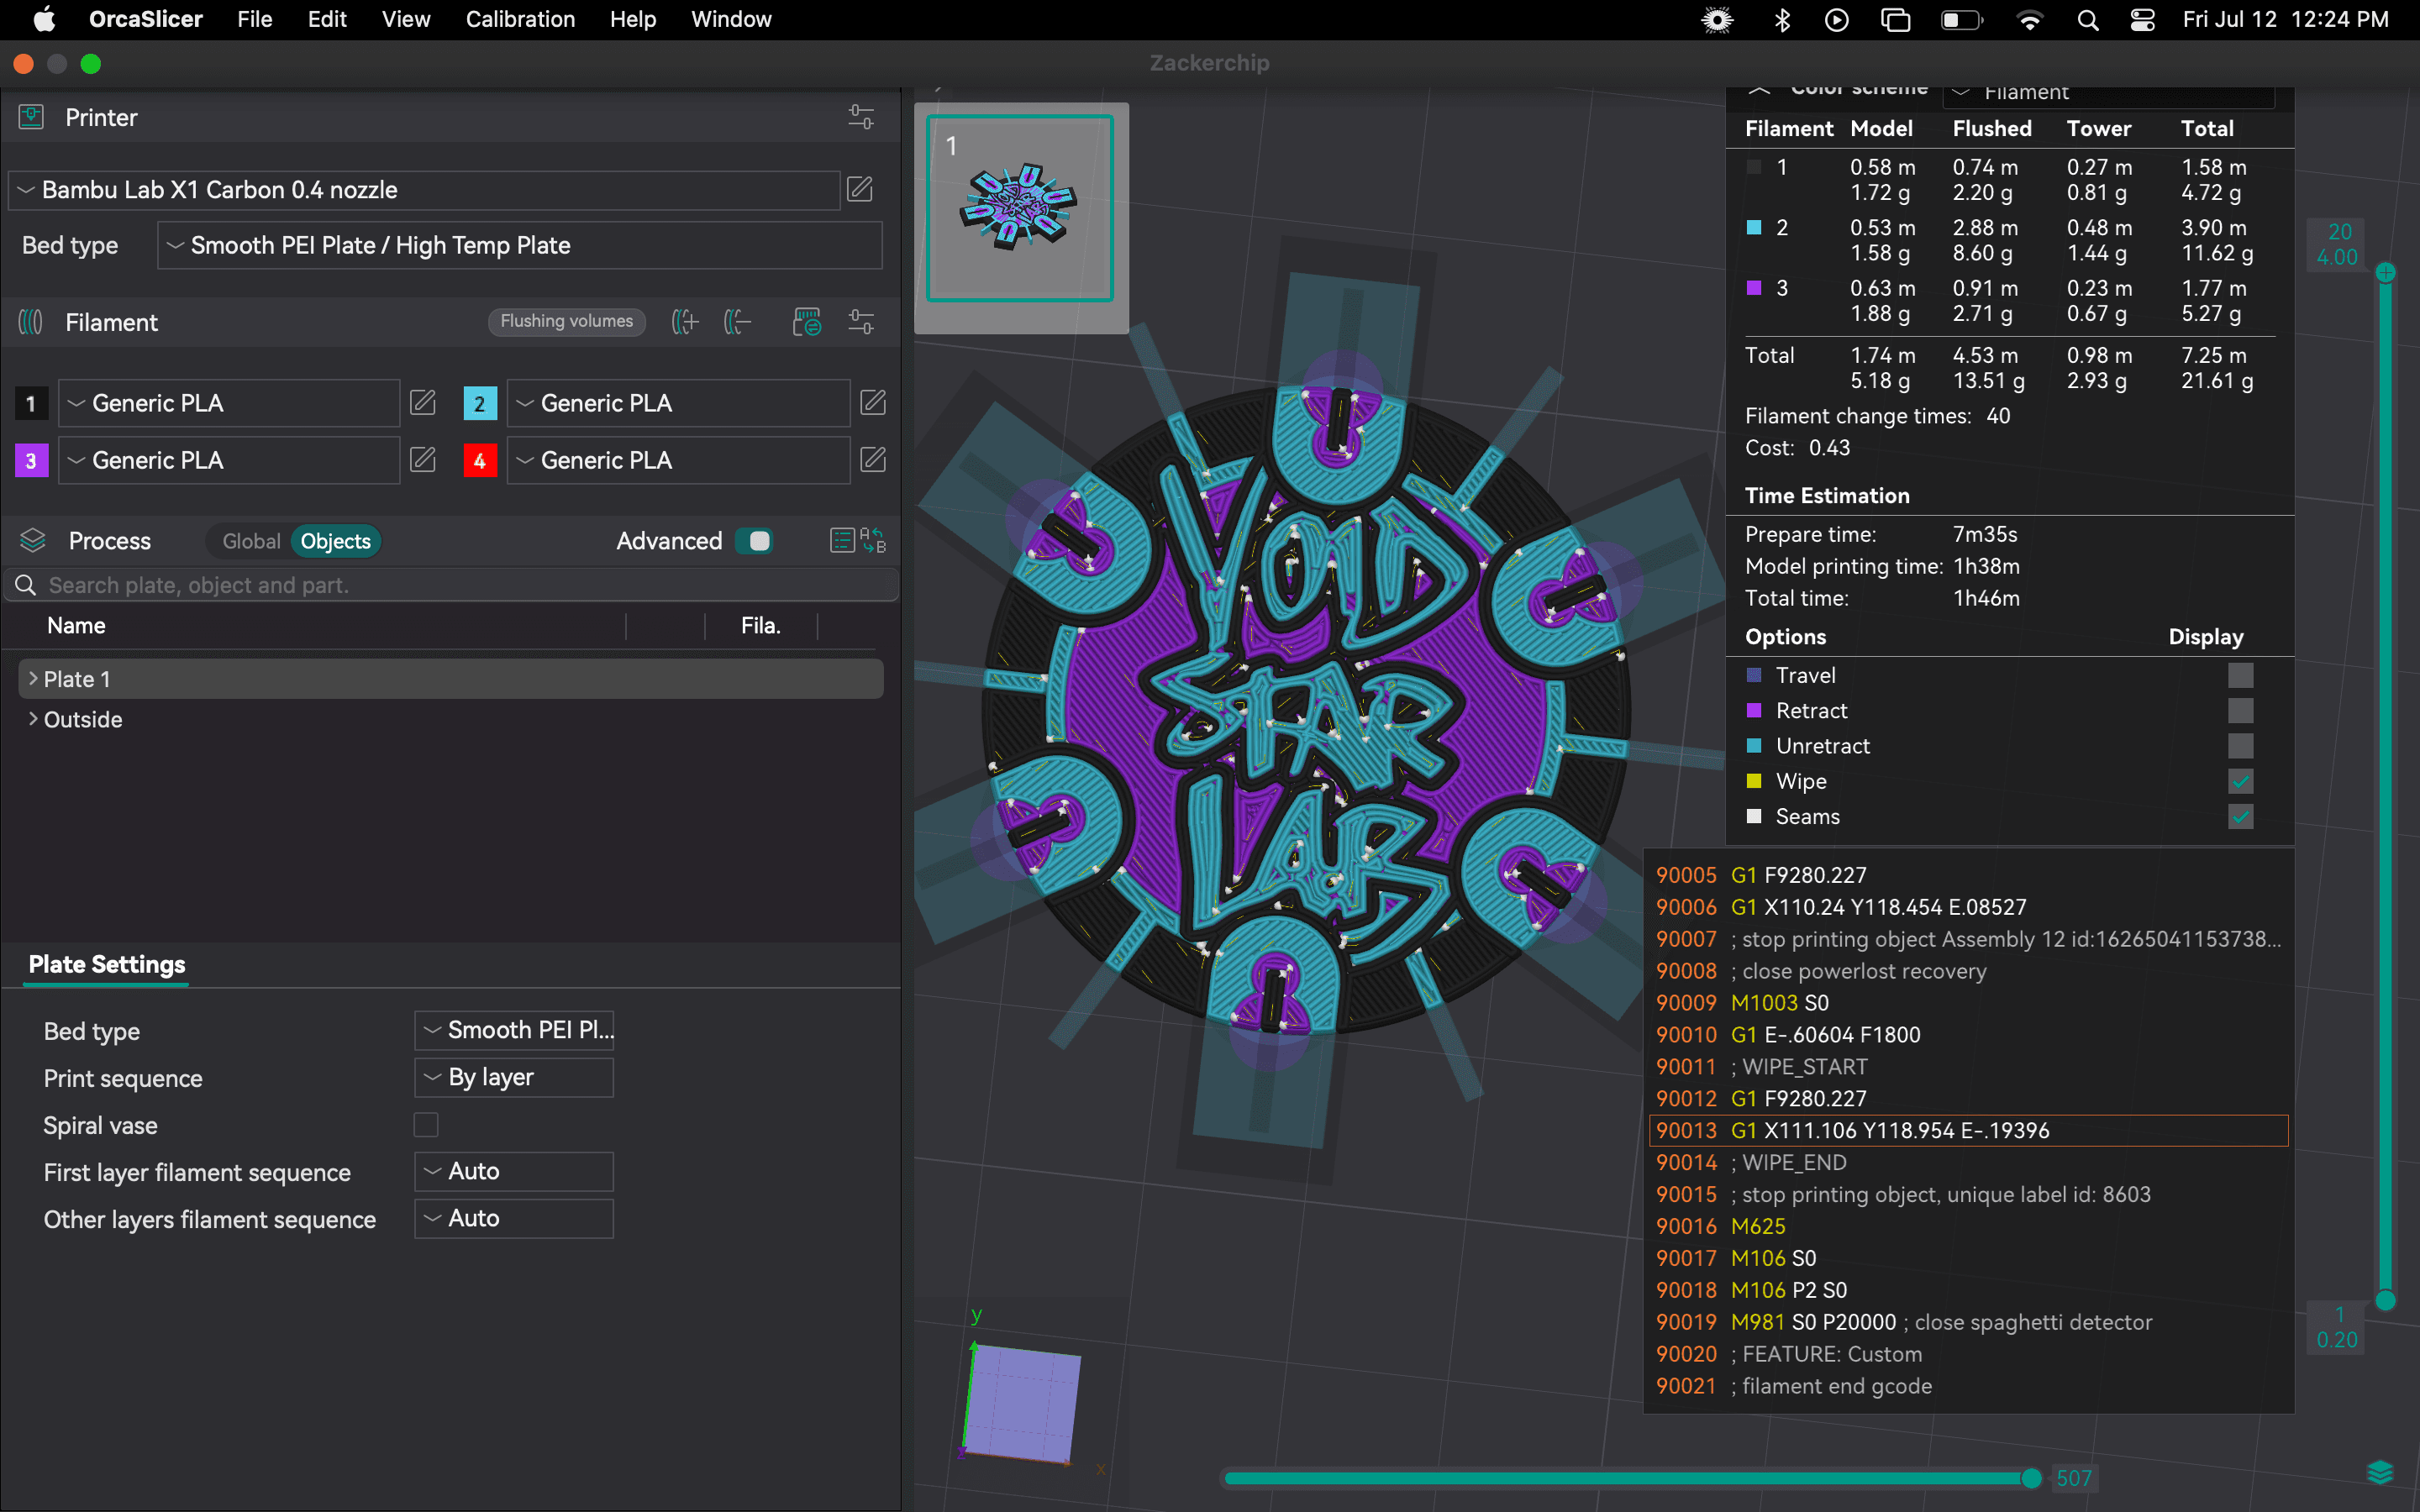Open printer settings sliders icon
This screenshot has width=2420, height=1512.
(860, 117)
